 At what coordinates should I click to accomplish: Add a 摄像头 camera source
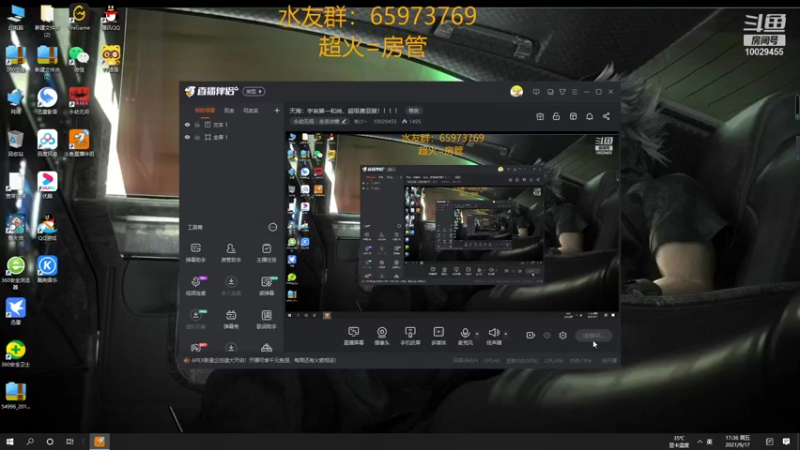(x=382, y=336)
